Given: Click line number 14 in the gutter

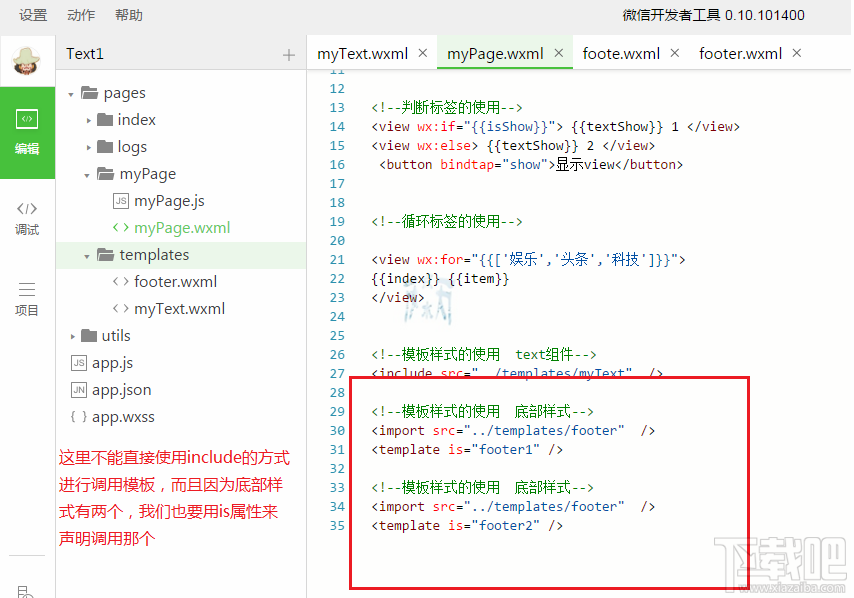Looking at the screenshot, I should (337, 126).
